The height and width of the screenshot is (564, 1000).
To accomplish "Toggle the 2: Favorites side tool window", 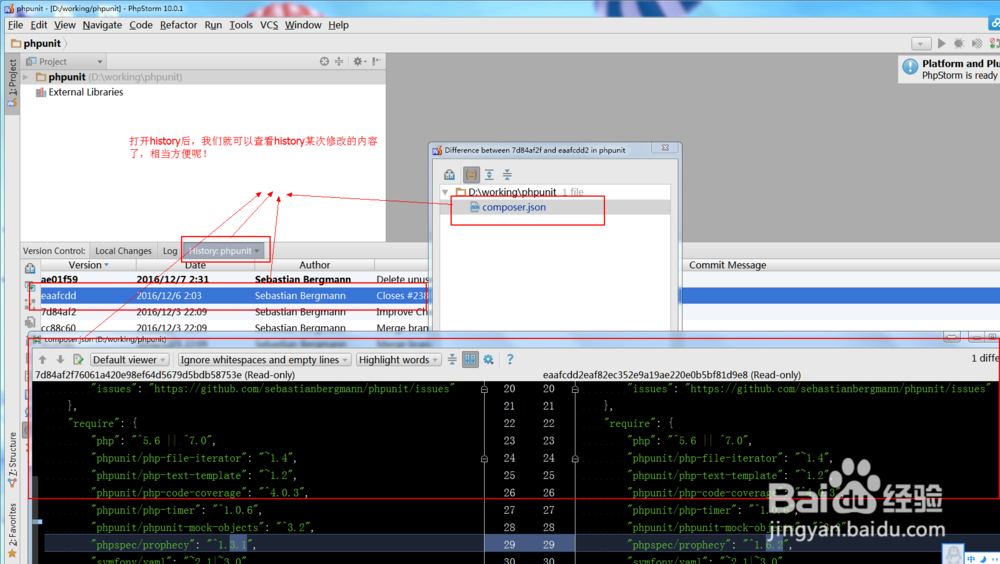I will pyautogui.click(x=12, y=528).
